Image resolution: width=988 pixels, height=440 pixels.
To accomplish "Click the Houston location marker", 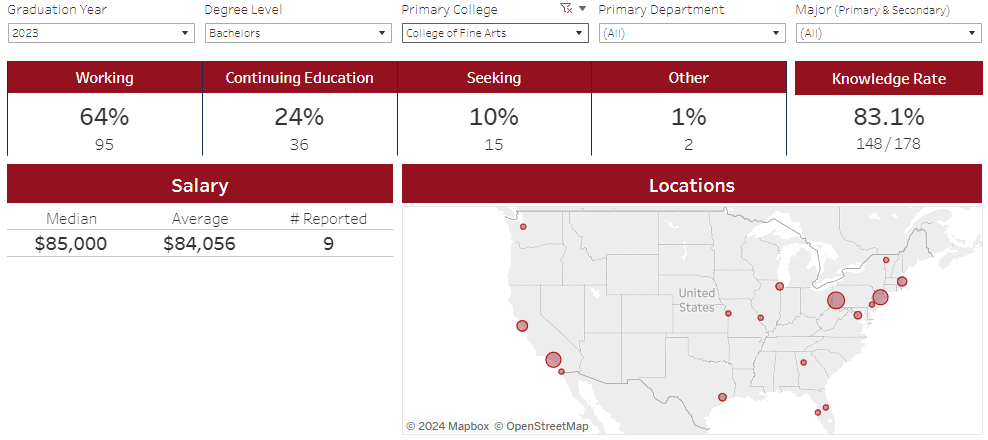I will point(722,397).
